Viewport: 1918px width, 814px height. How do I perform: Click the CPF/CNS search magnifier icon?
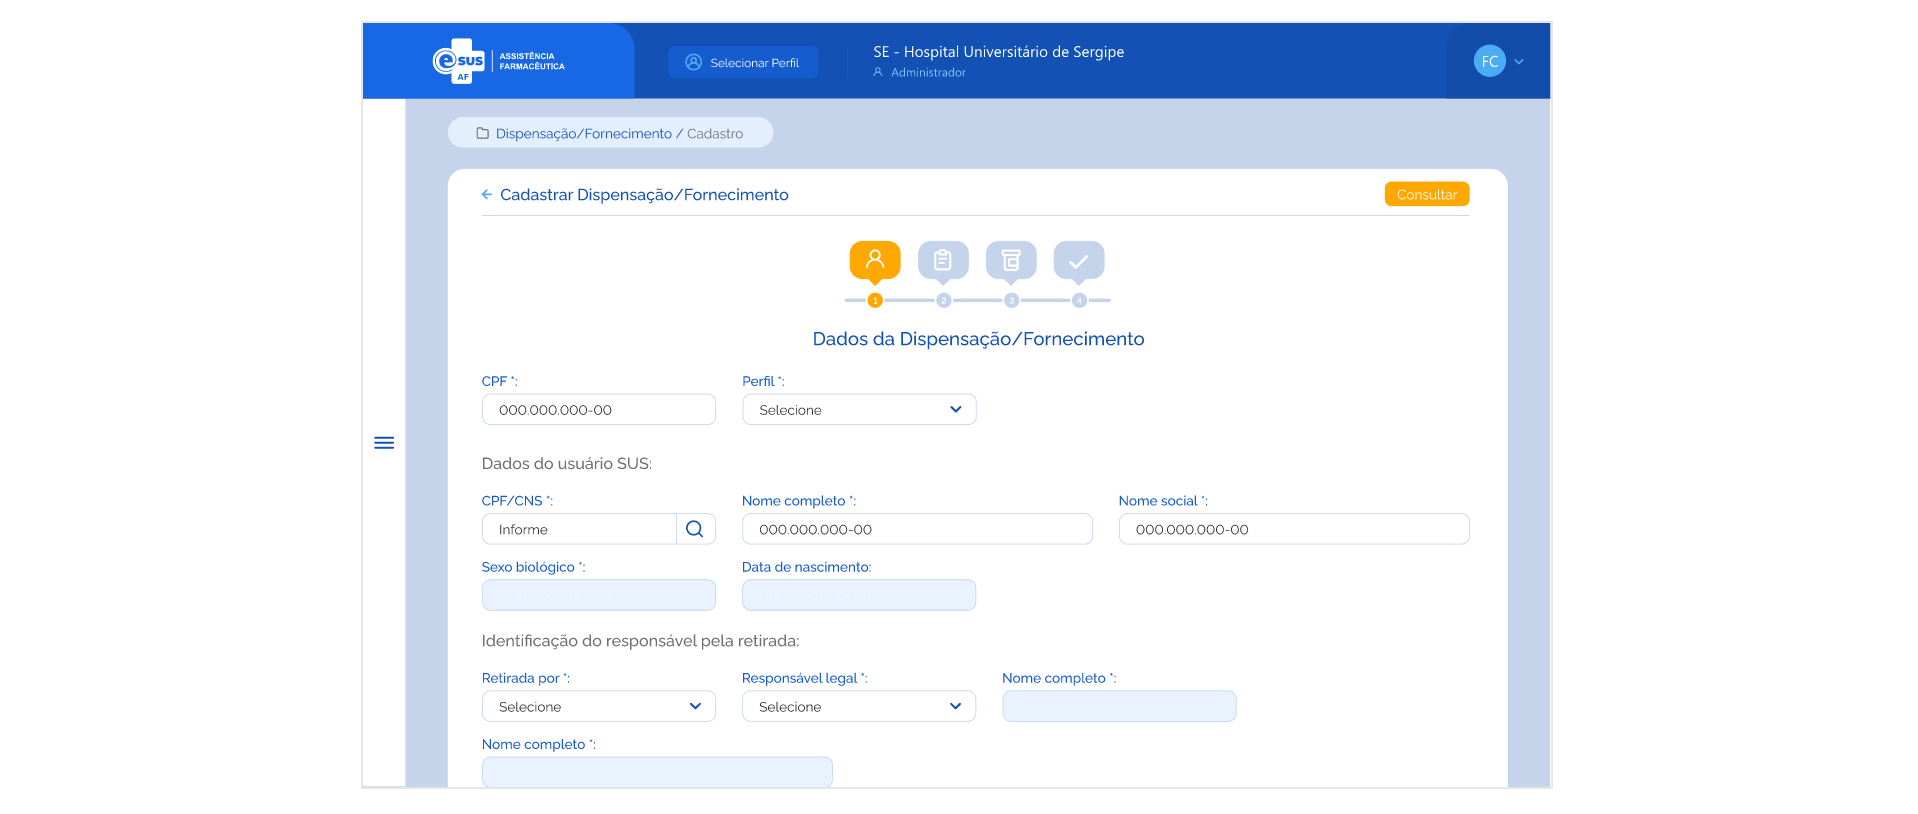695,529
